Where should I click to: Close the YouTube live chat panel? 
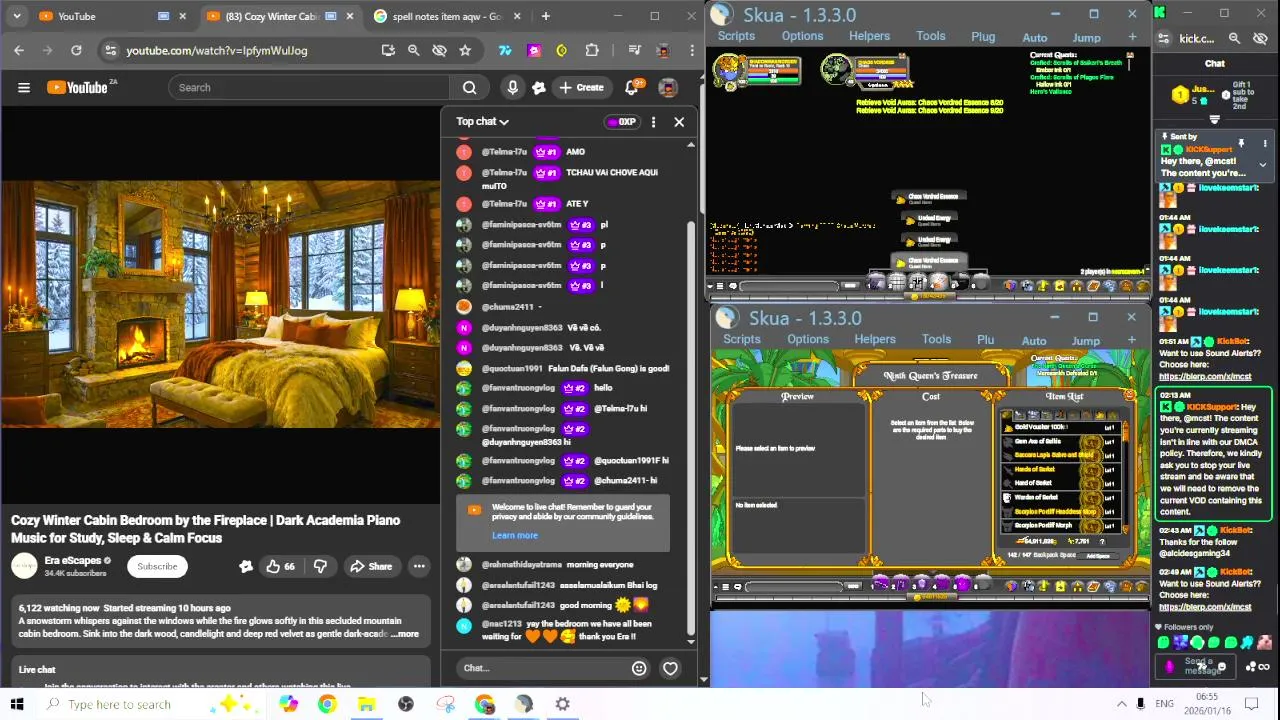click(x=679, y=122)
